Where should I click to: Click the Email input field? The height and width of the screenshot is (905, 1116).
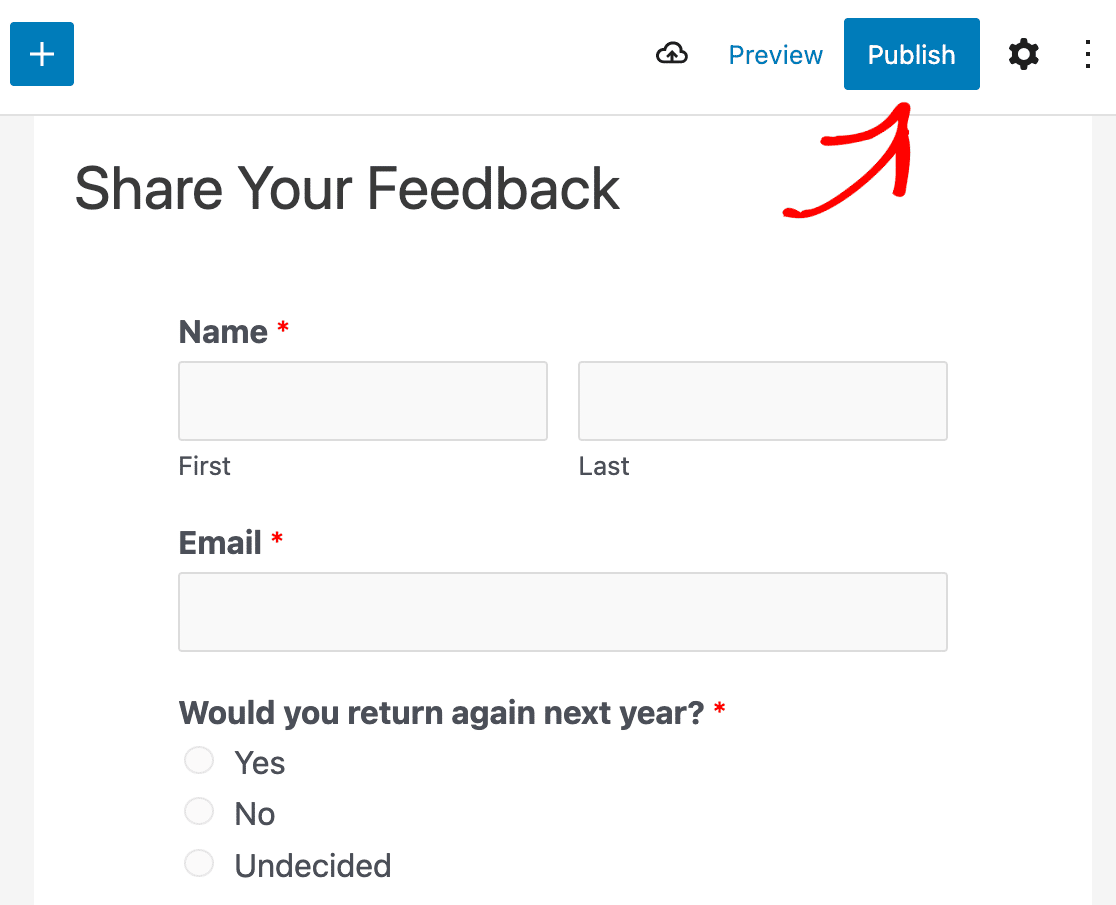click(x=563, y=612)
